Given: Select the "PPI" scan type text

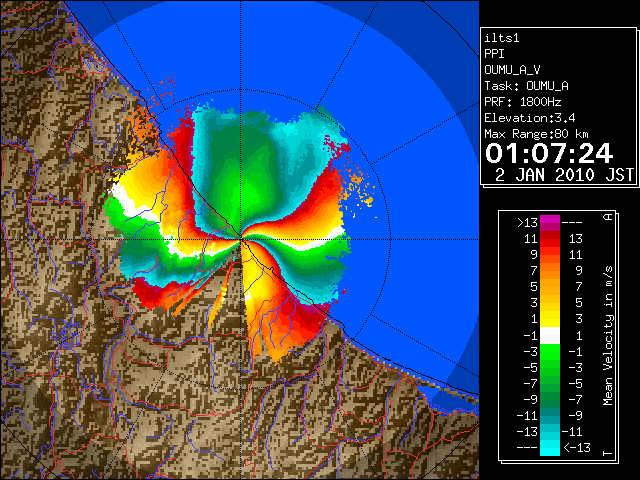Looking at the screenshot, I should click(494, 54).
